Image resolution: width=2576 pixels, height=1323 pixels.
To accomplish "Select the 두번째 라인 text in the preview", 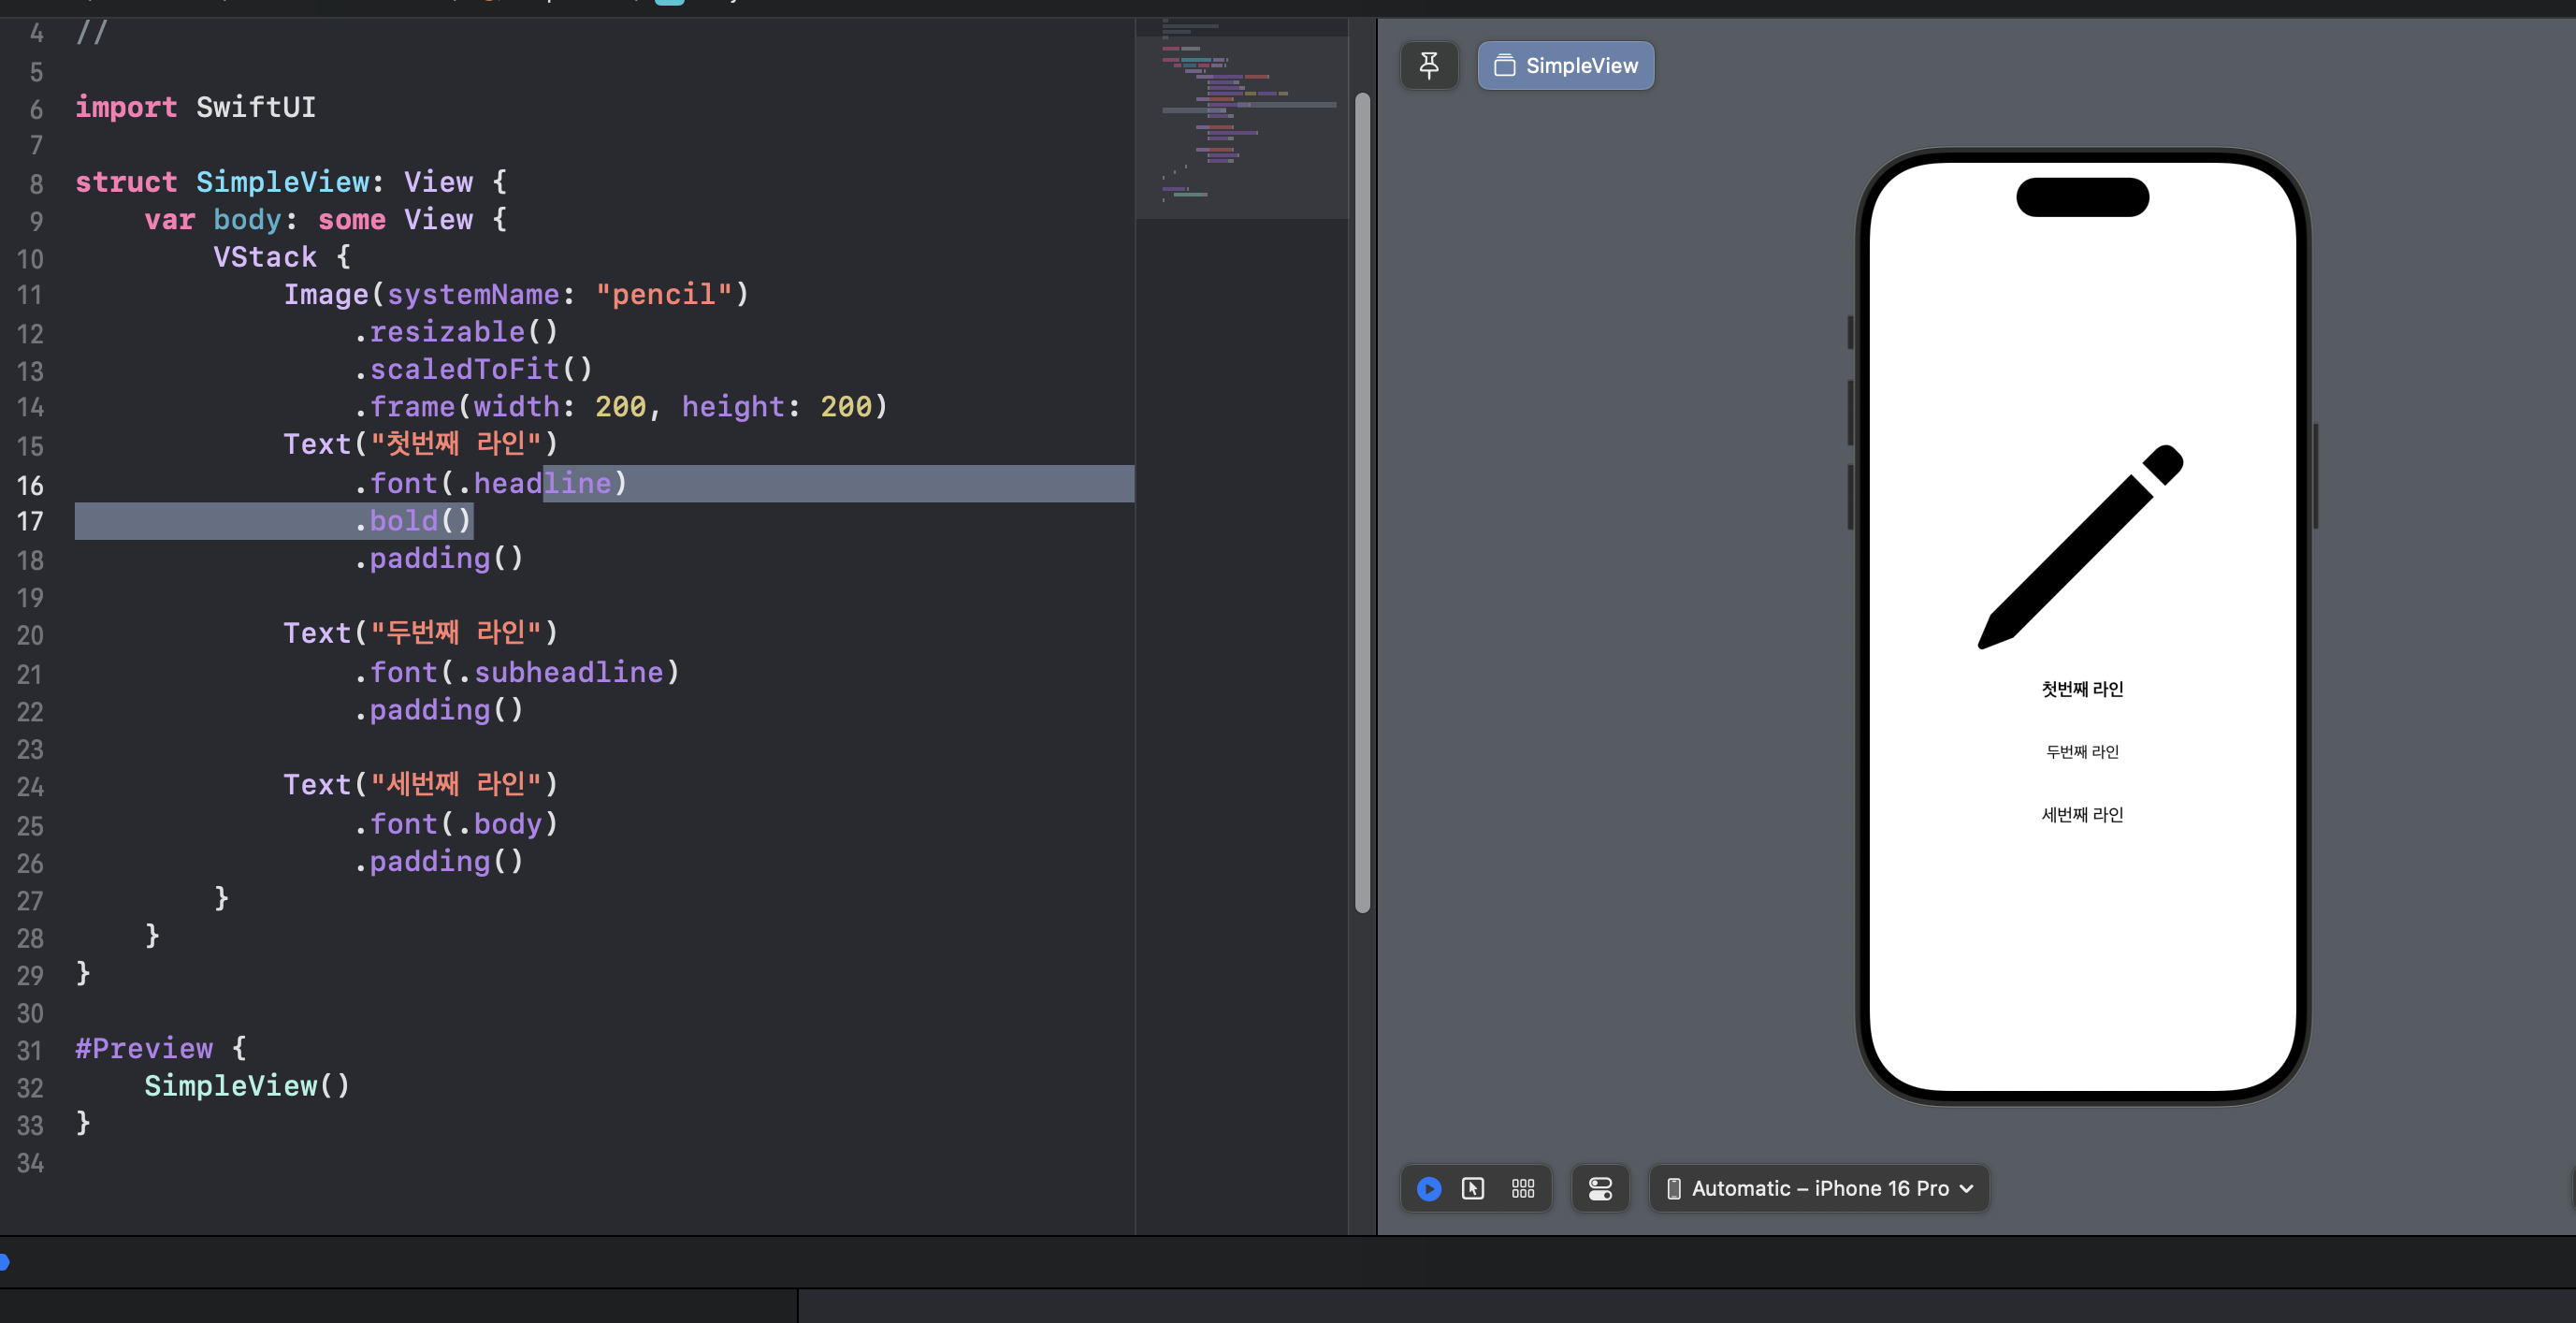I will (x=2082, y=752).
